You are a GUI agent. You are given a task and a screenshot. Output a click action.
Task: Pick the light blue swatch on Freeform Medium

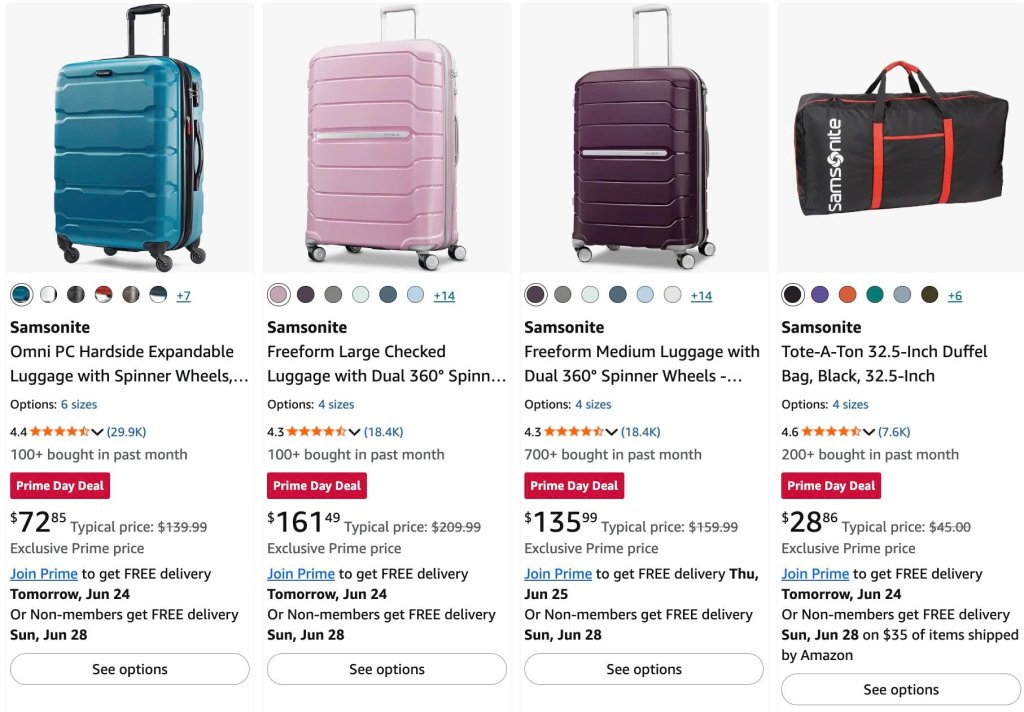click(x=645, y=295)
